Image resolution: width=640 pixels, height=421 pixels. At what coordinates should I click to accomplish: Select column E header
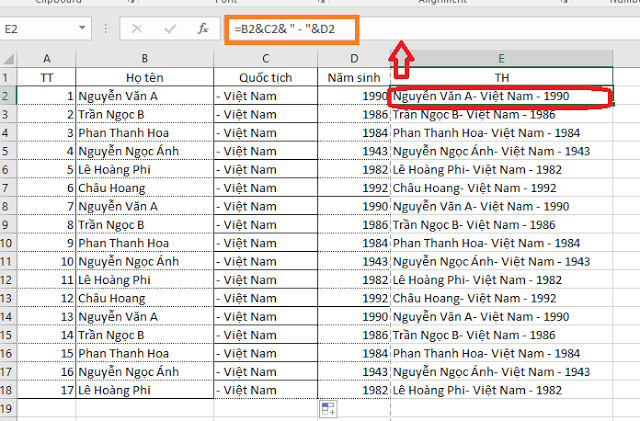click(x=502, y=59)
